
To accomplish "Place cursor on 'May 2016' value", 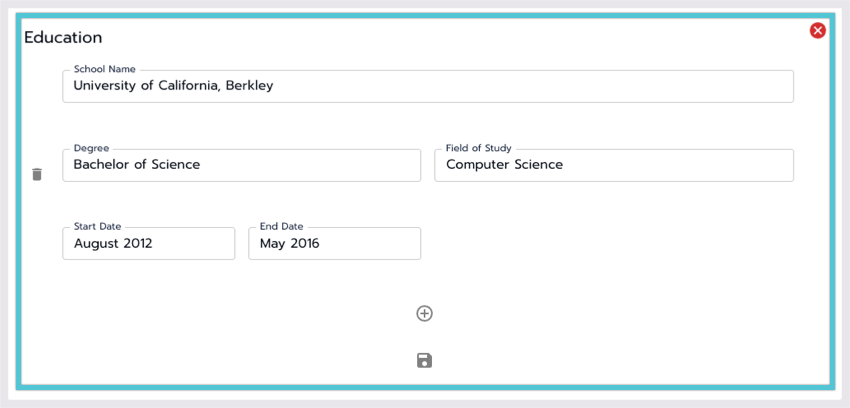I will pyautogui.click(x=290, y=243).
